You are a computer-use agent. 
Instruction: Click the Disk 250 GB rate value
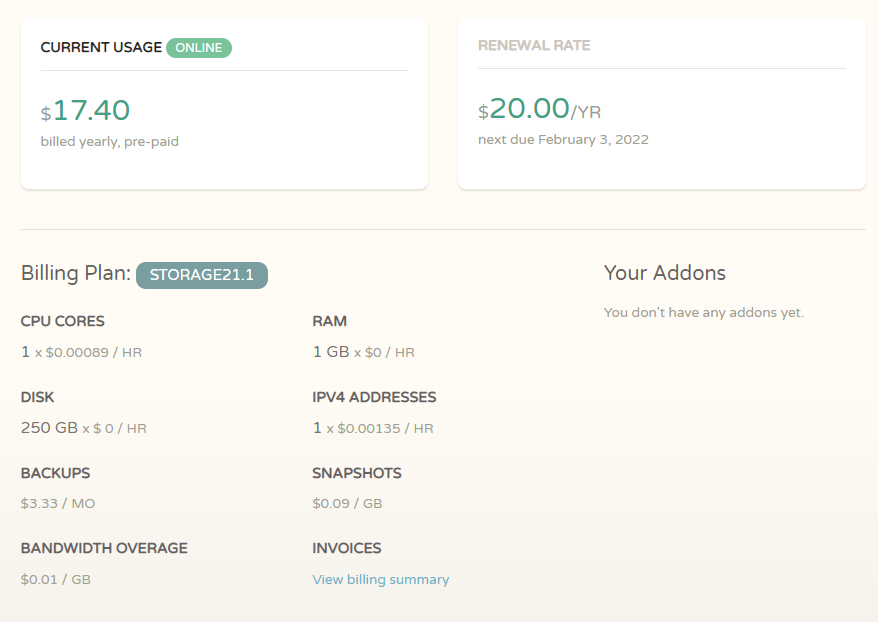point(83,428)
